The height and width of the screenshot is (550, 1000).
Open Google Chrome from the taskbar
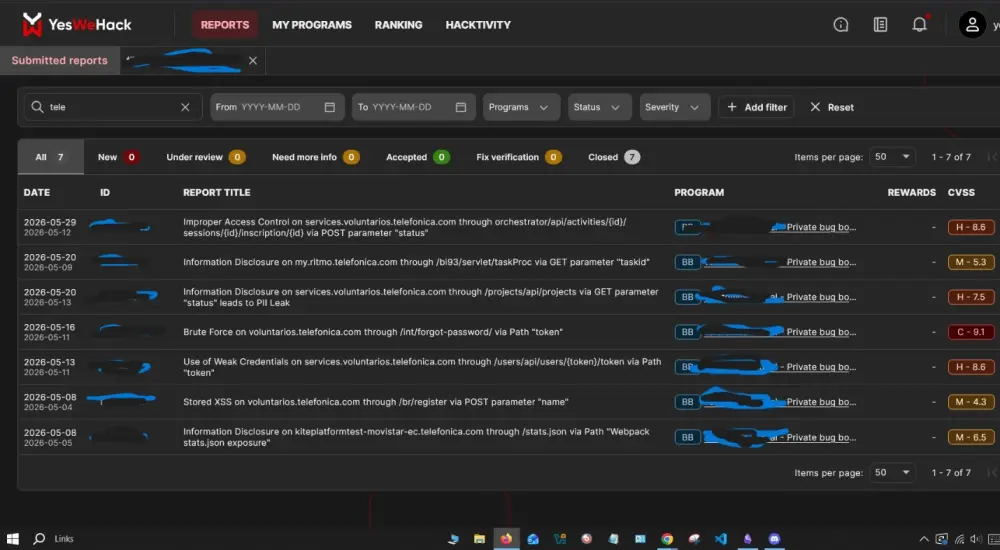tap(666, 539)
